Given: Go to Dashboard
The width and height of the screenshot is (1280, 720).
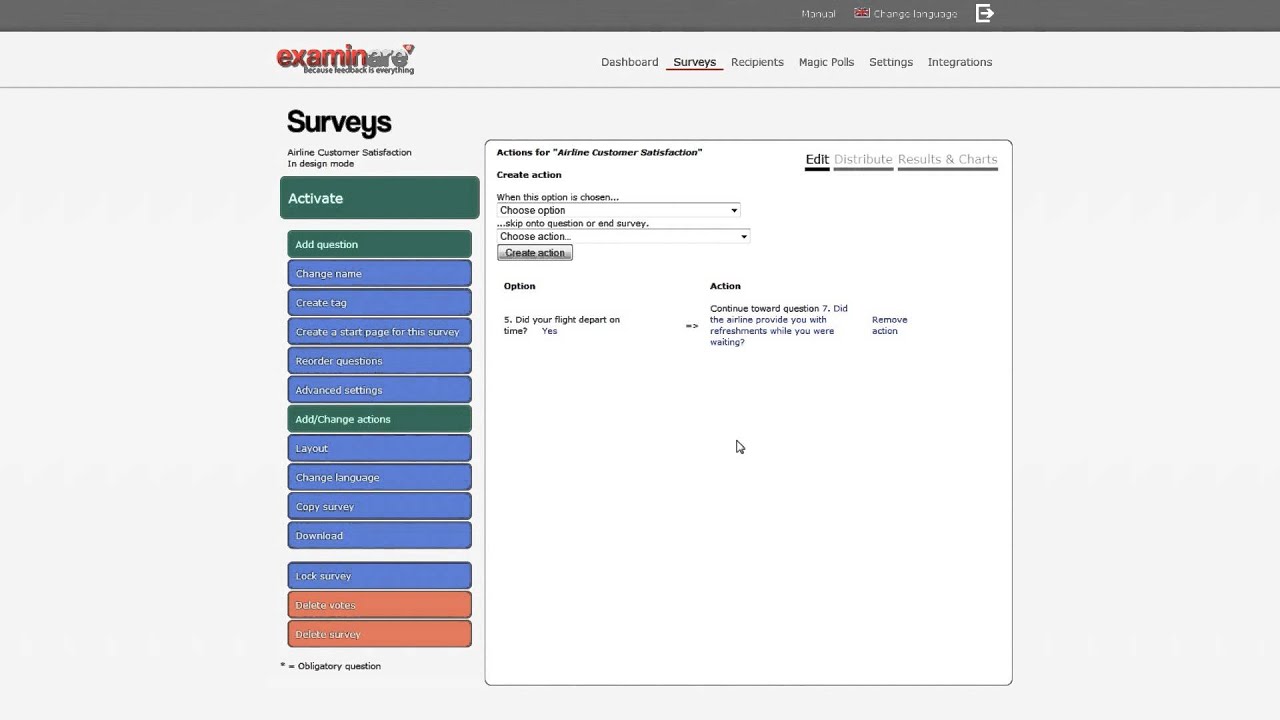Looking at the screenshot, I should point(629,62).
